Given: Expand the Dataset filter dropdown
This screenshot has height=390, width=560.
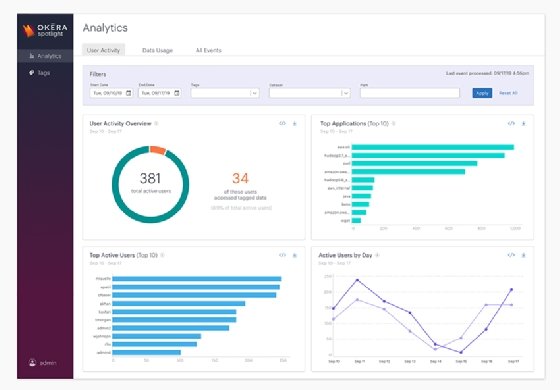Looking at the screenshot, I should tap(346, 93).
